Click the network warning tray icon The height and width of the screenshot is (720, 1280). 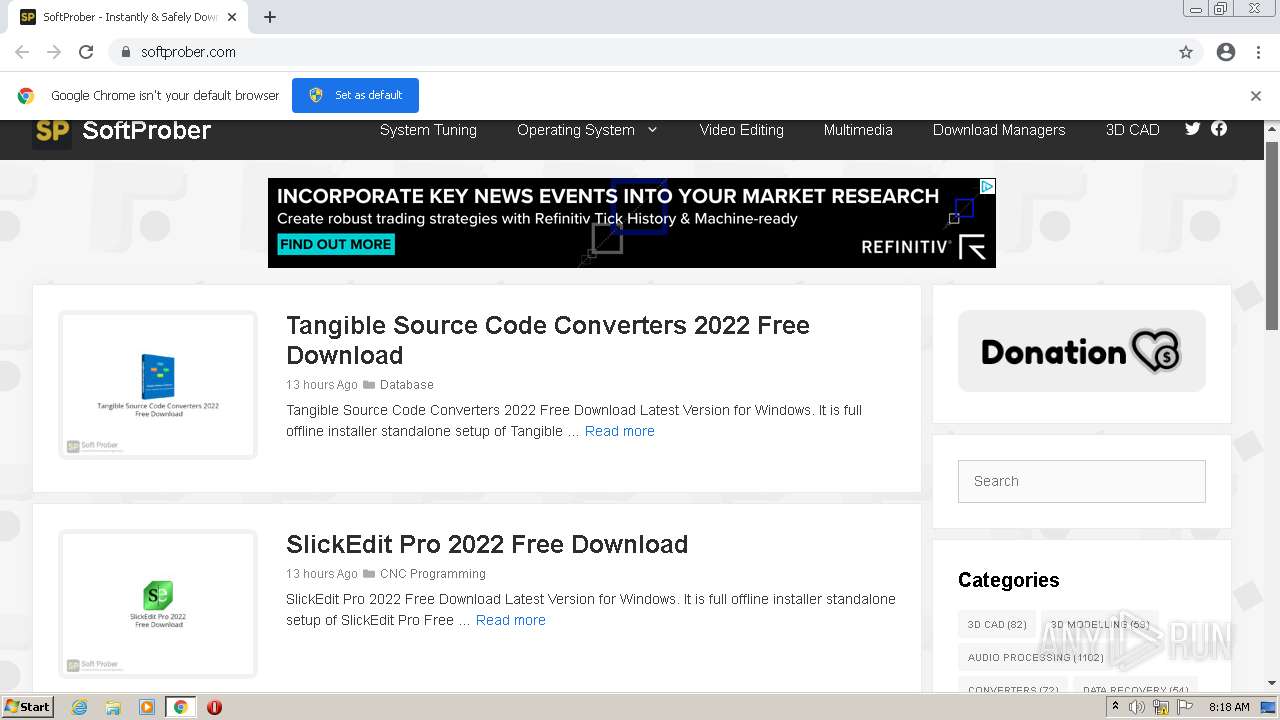click(1161, 707)
